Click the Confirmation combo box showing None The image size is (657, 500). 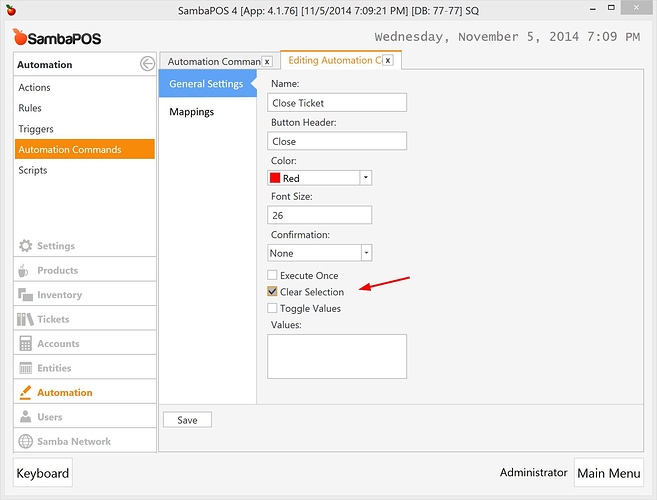[320, 253]
